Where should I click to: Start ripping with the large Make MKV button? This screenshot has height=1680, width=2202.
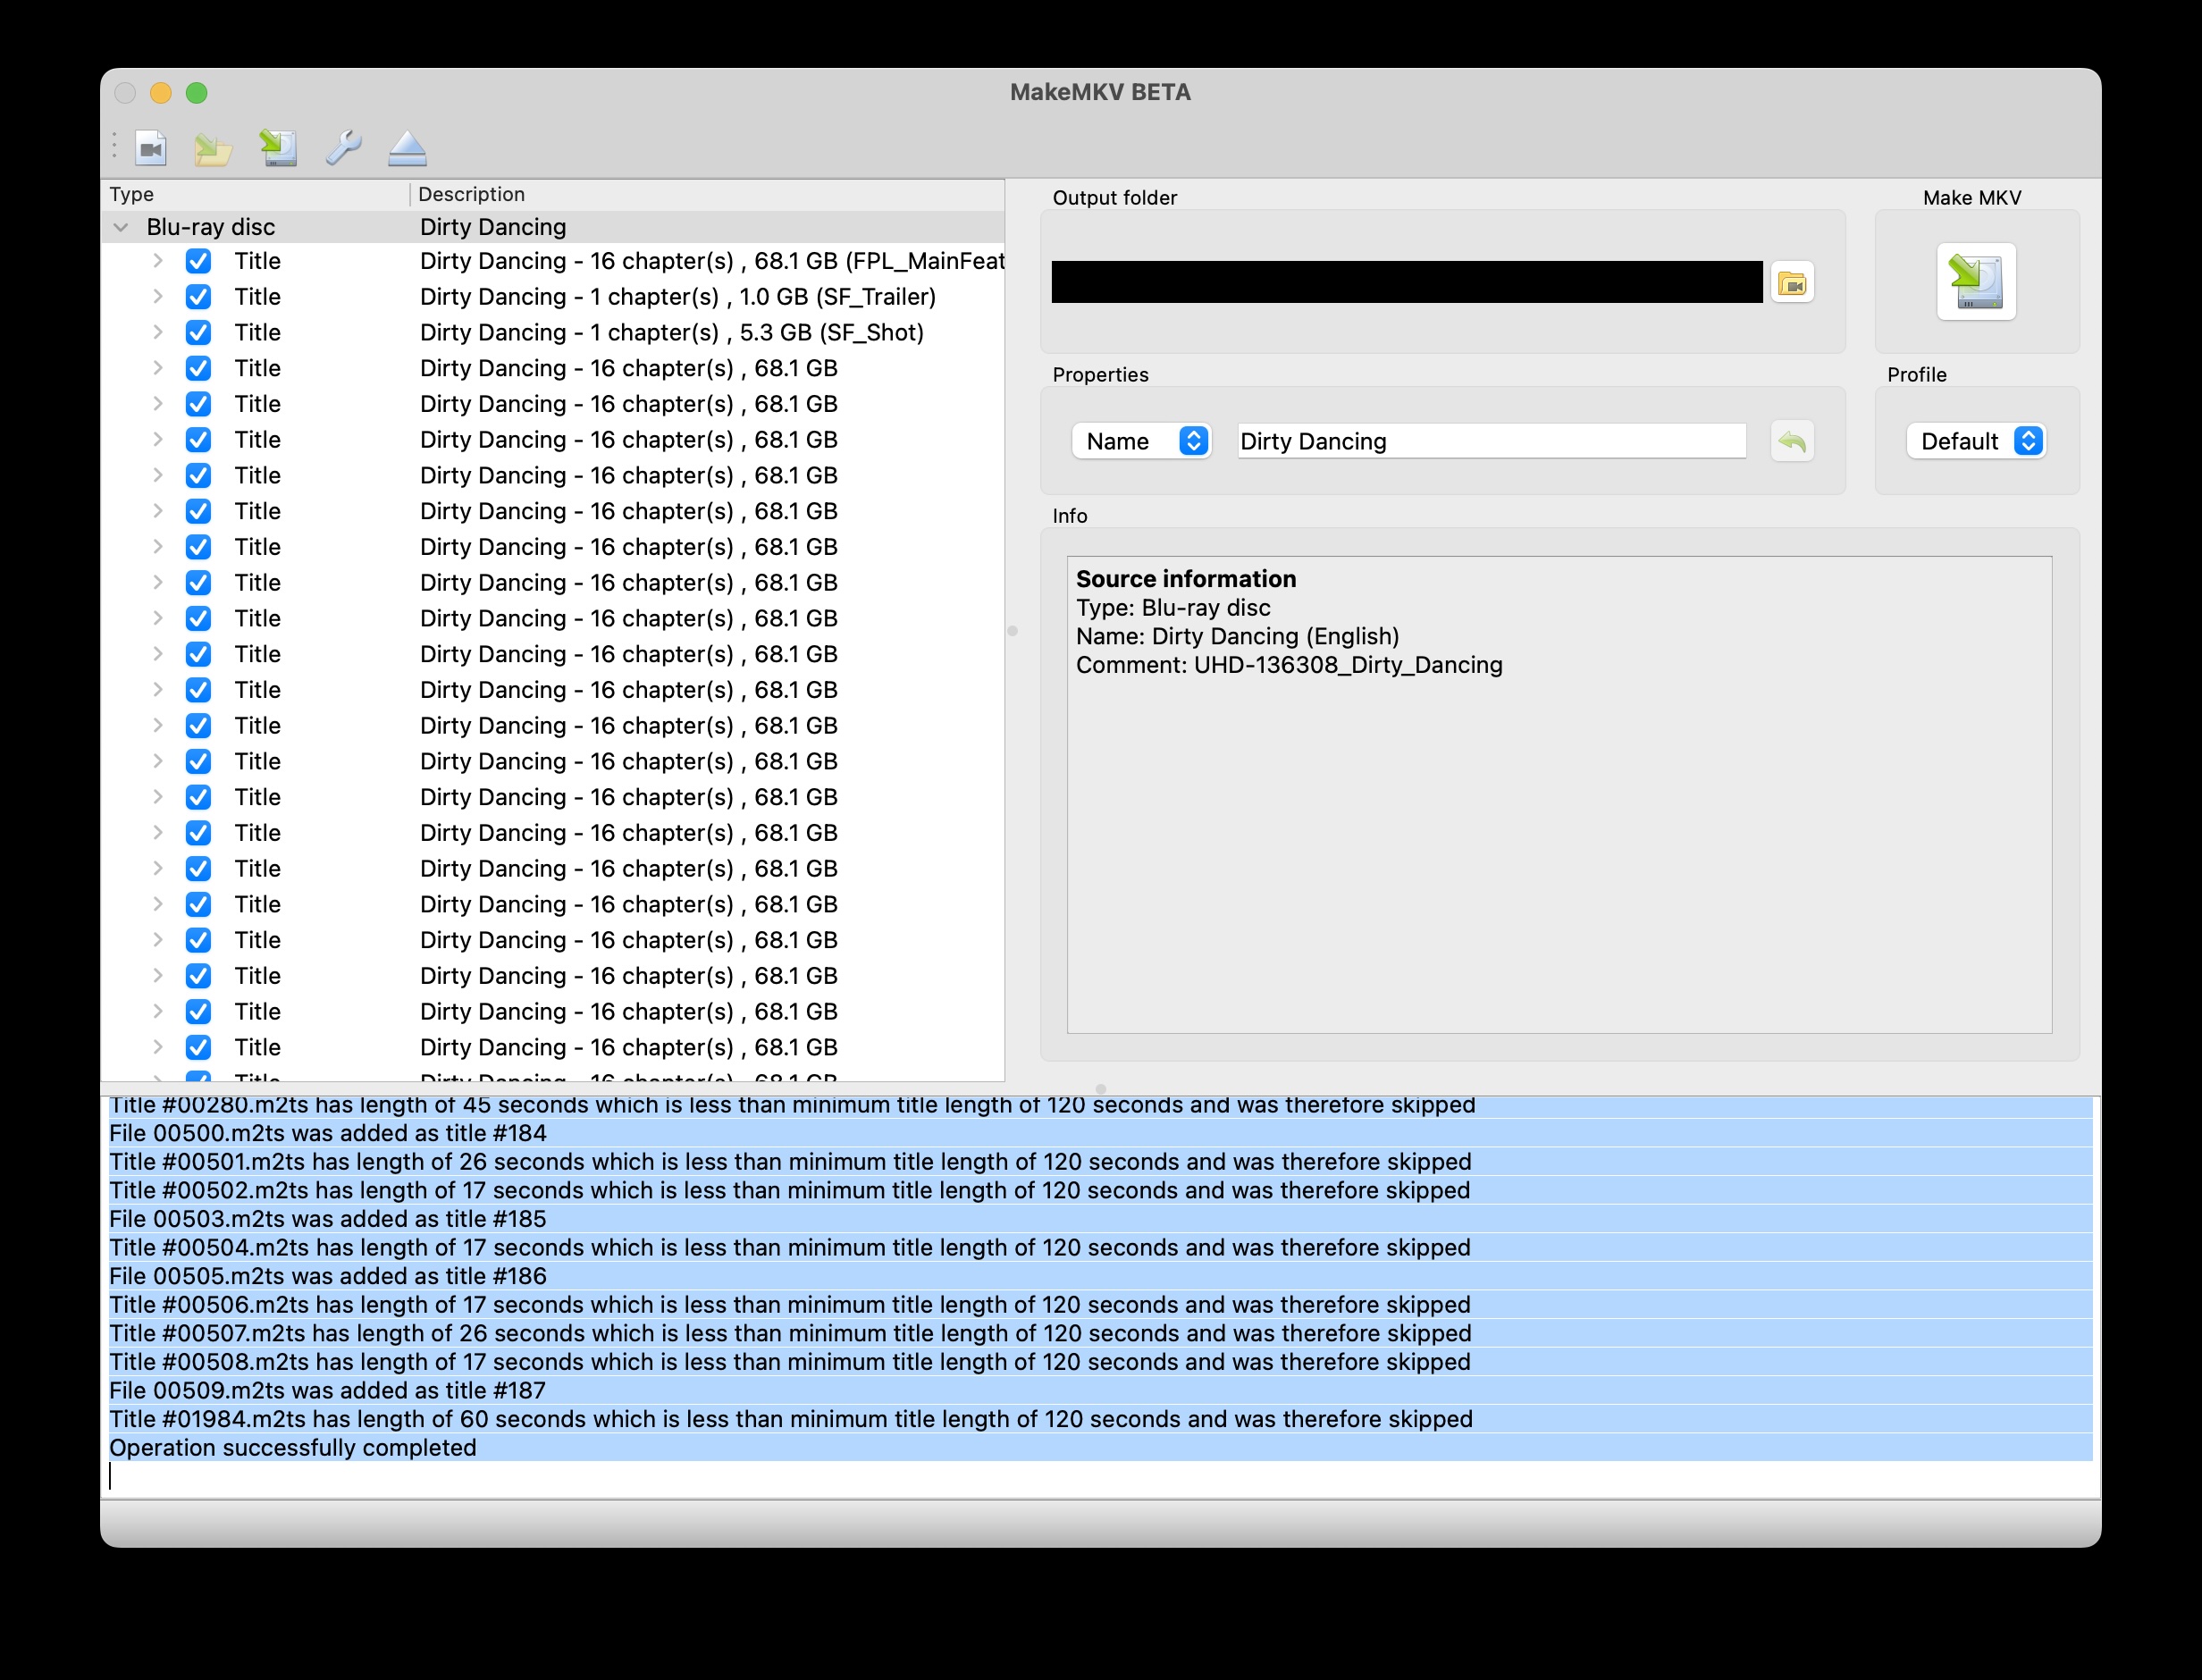[1976, 281]
